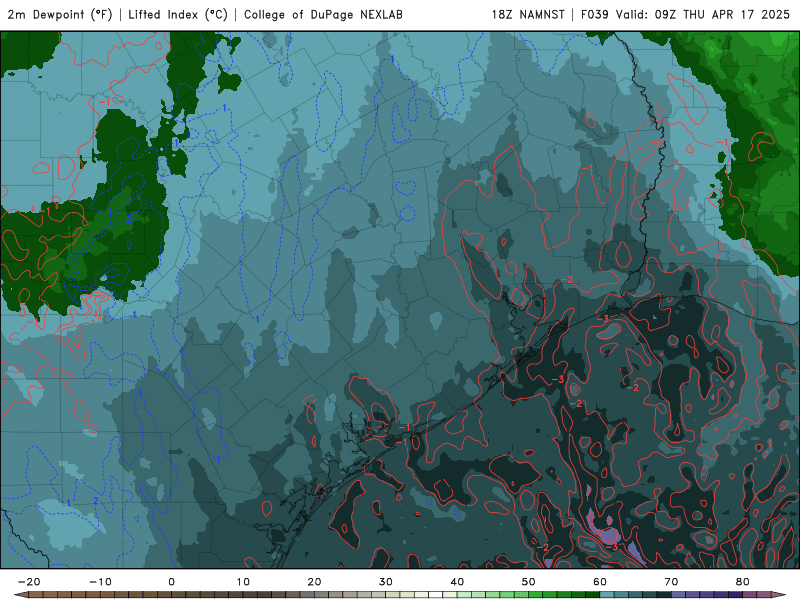The height and width of the screenshot is (600, 800).
Task: Click the '80' label on the color scale
Action: [x=743, y=582]
